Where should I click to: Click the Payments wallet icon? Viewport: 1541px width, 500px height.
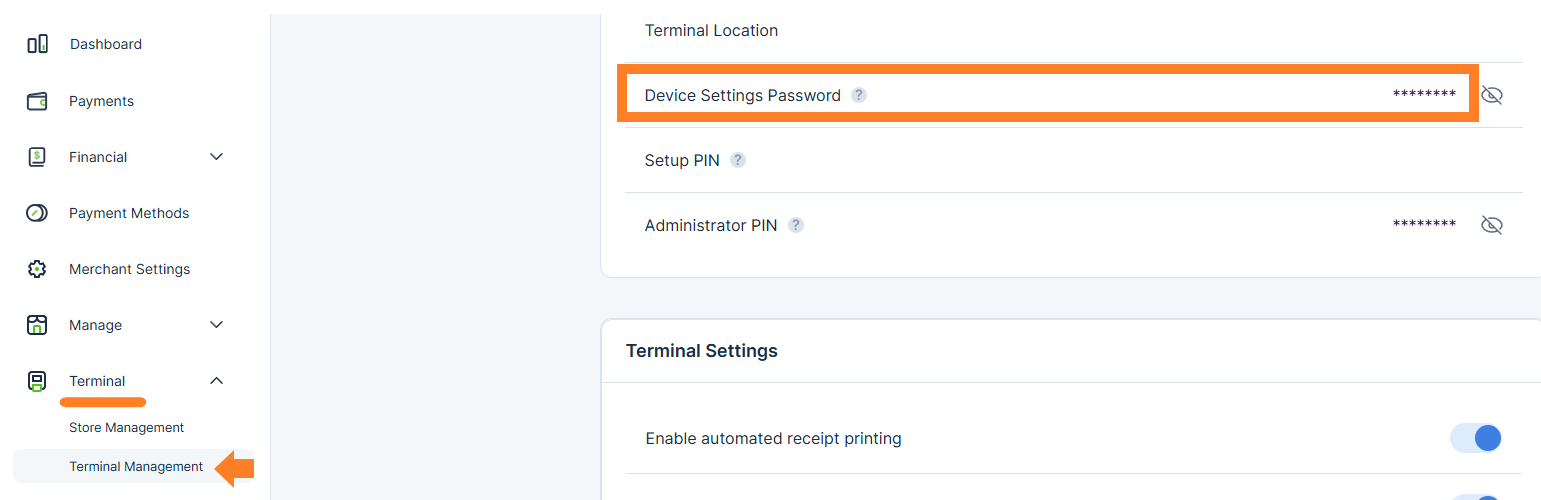coord(37,101)
